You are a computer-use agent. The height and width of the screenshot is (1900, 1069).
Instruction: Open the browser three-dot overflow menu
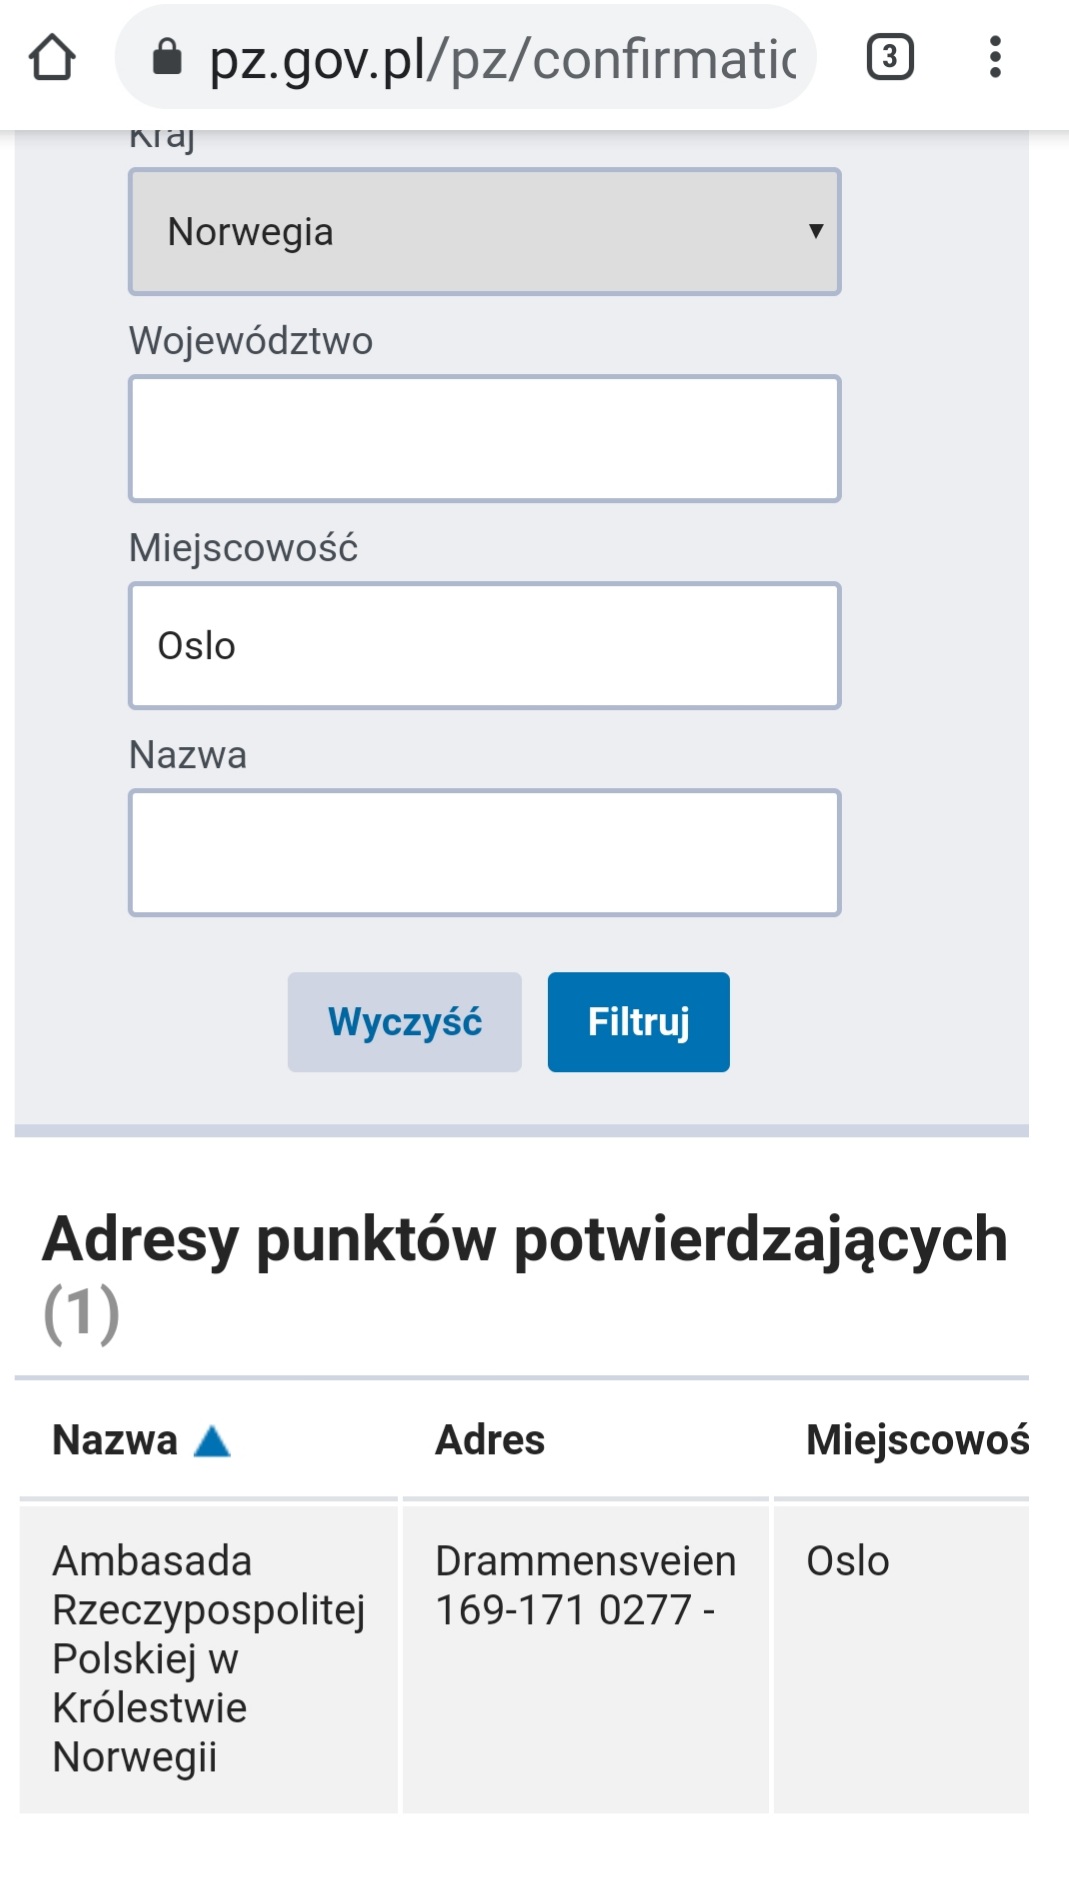993,57
